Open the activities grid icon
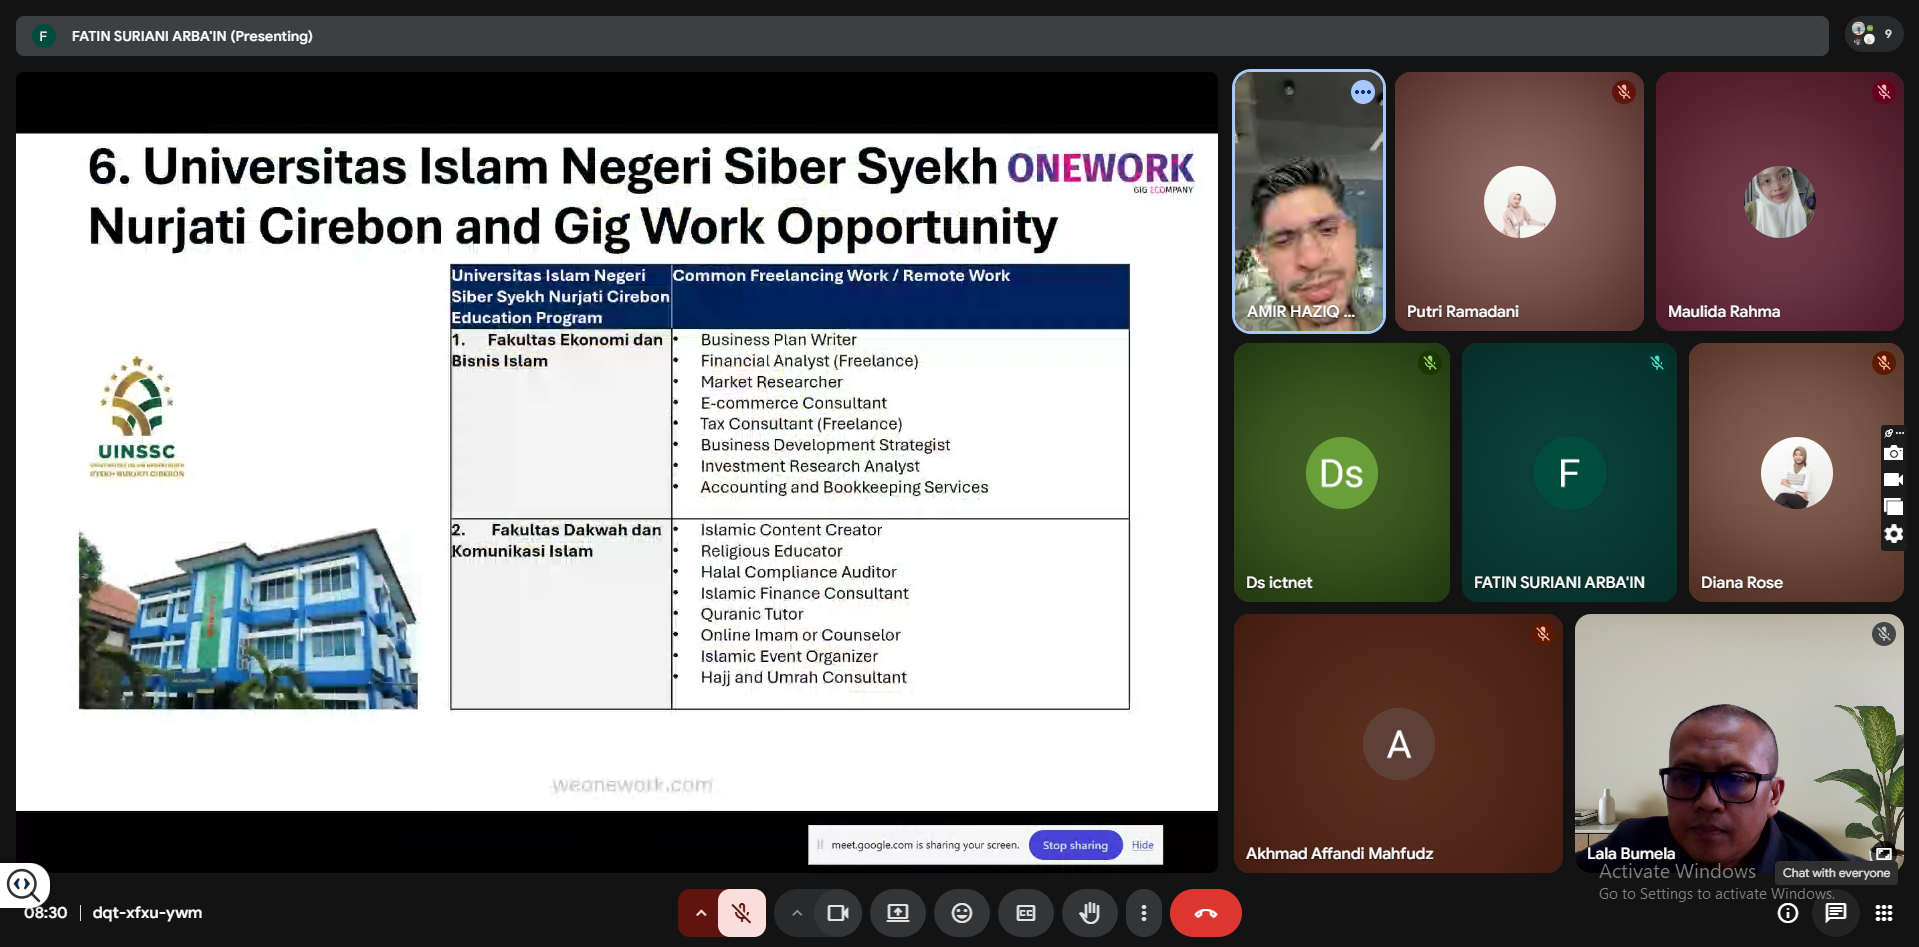1919x947 pixels. coord(1883,913)
